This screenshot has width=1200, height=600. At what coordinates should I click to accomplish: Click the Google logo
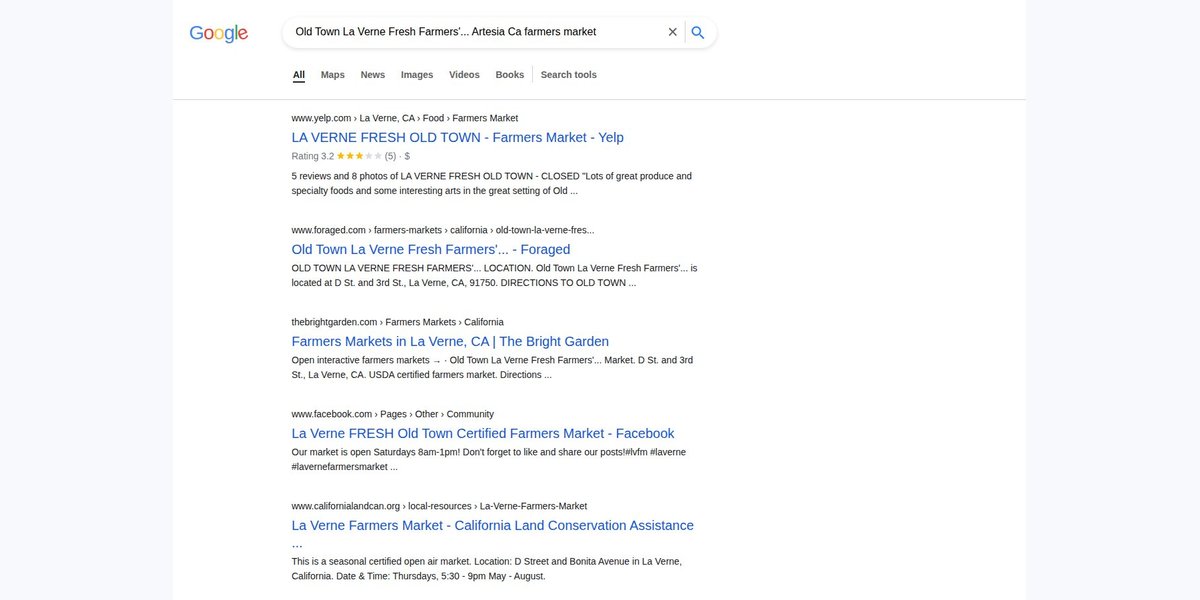click(x=219, y=33)
